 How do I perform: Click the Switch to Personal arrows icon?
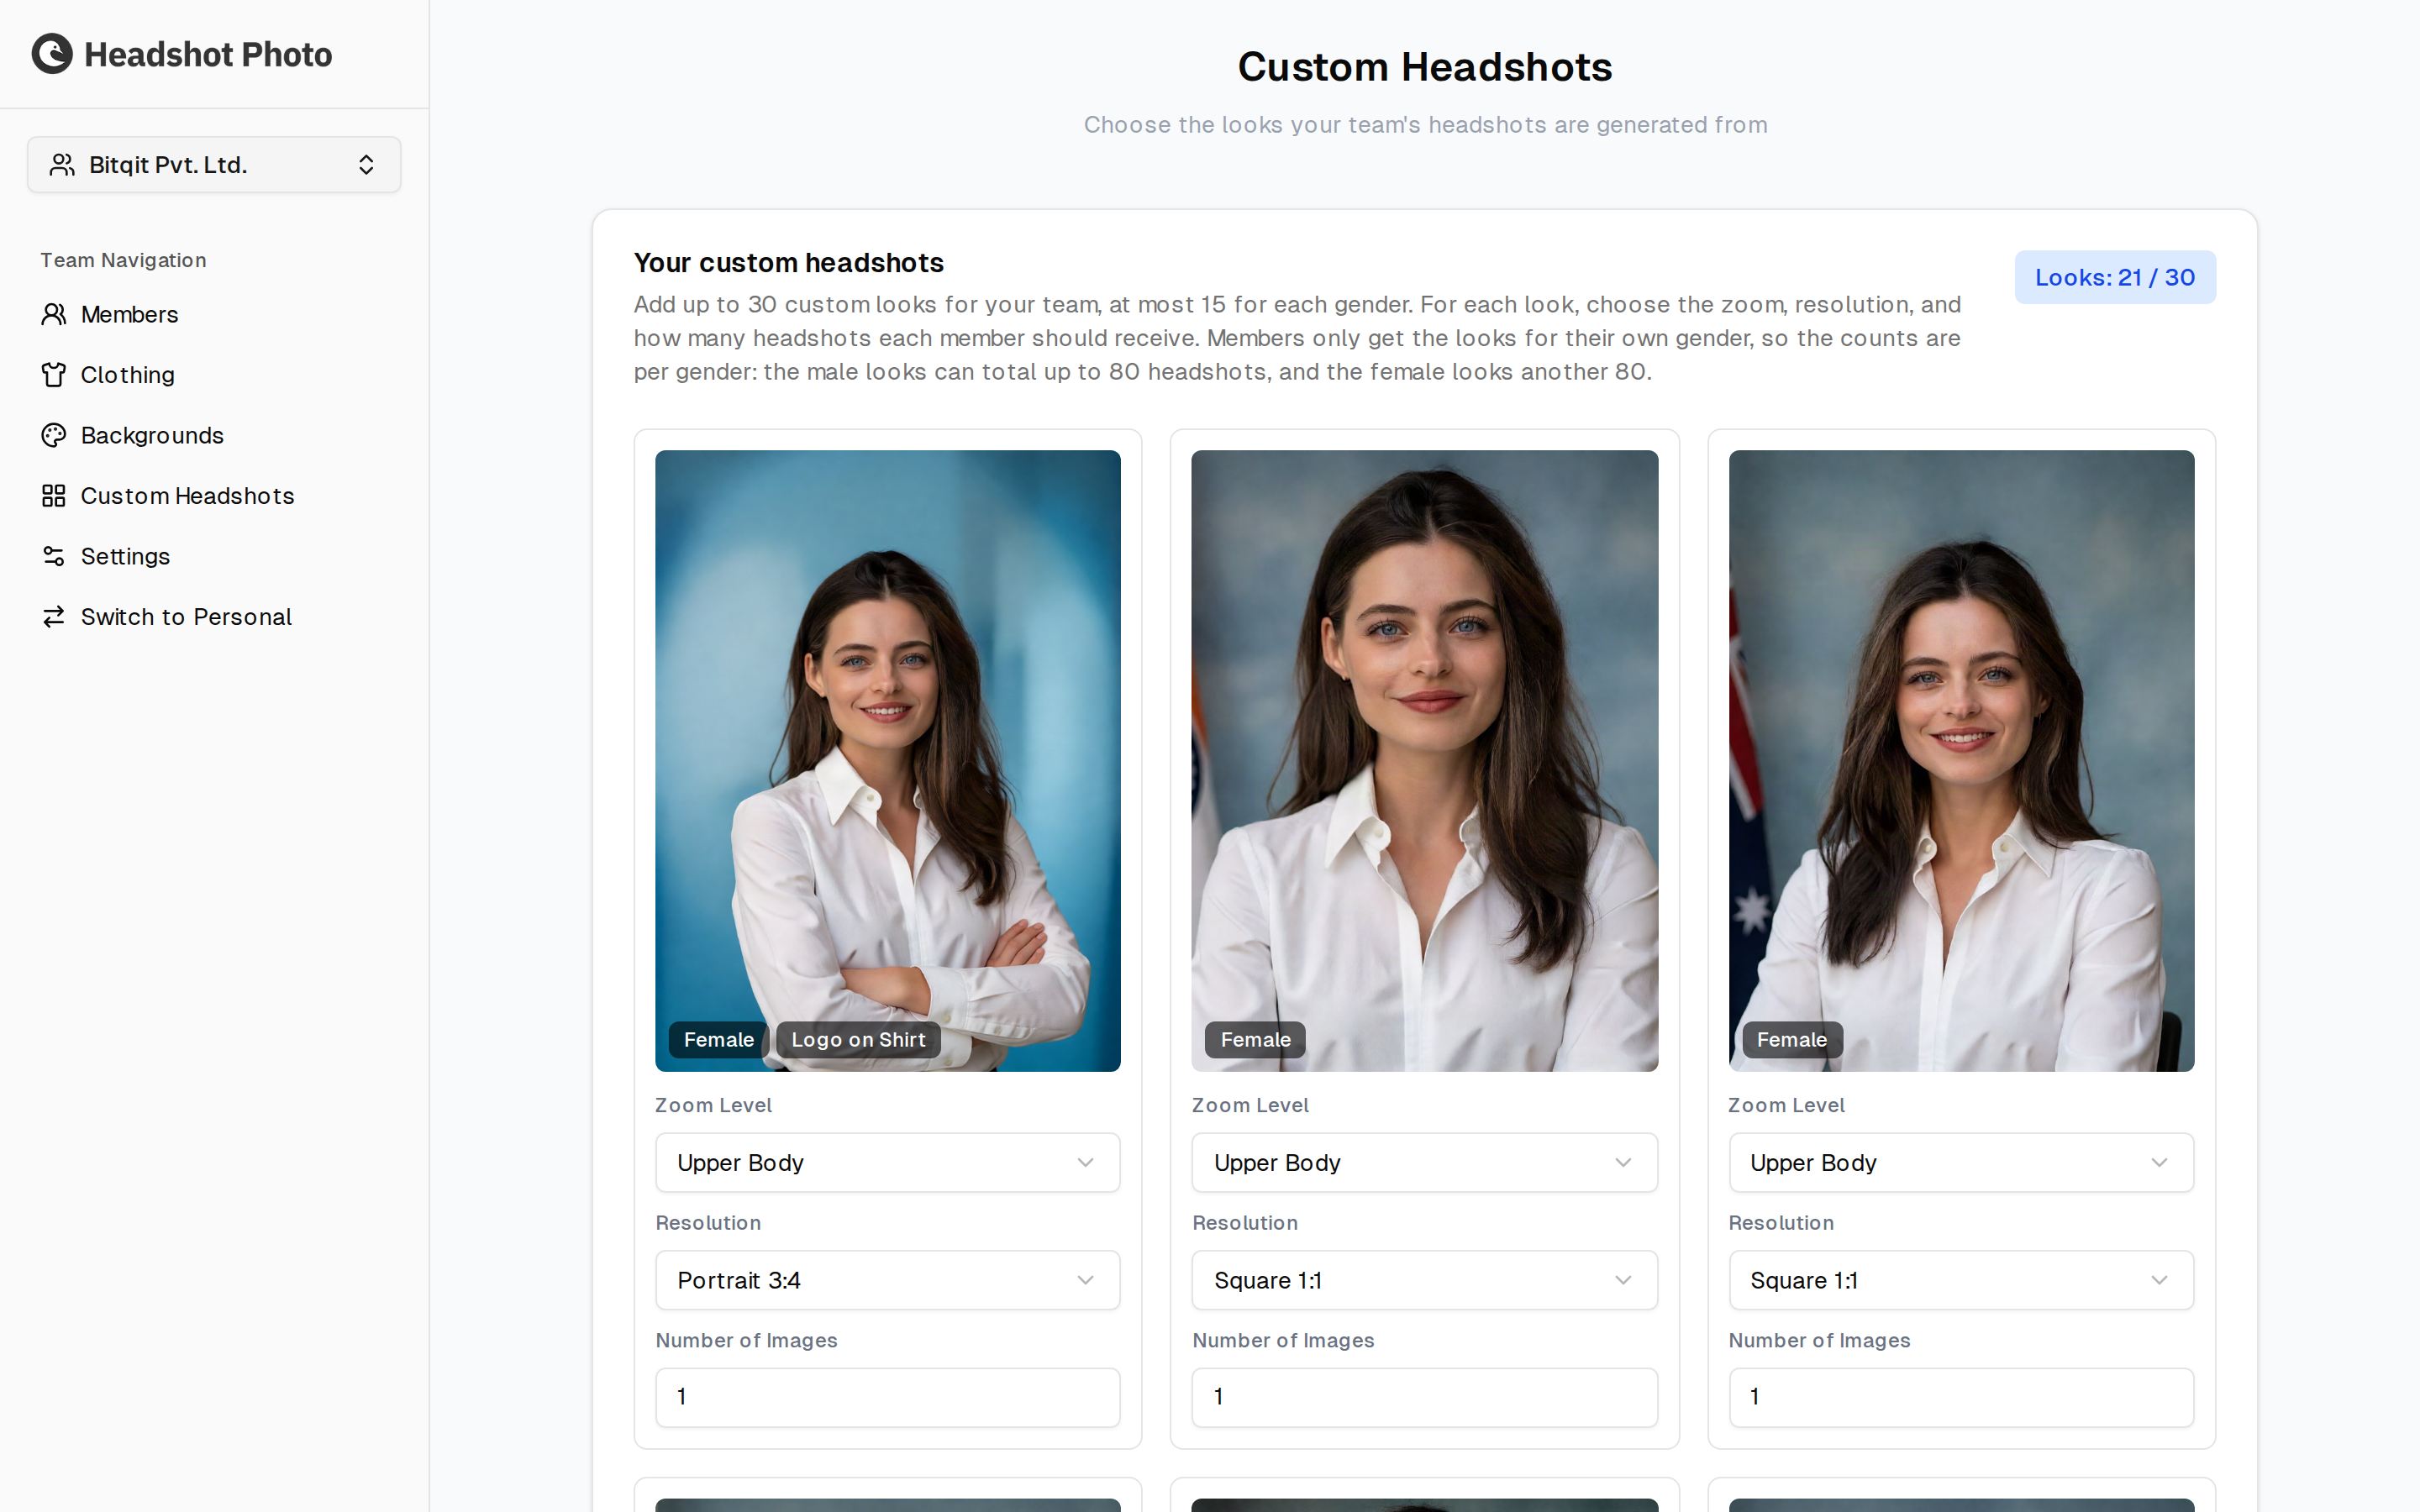click(54, 617)
